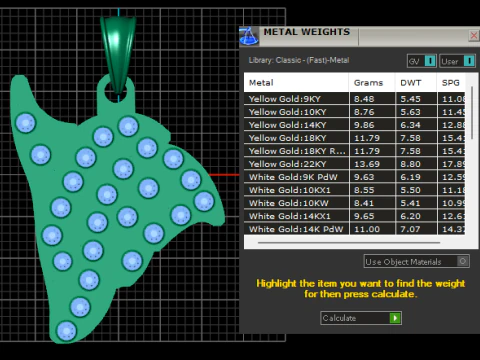The width and height of the screenshot is (480, 360).
Task: Click the vertical scrollbar of metal list
Action: 472,113
